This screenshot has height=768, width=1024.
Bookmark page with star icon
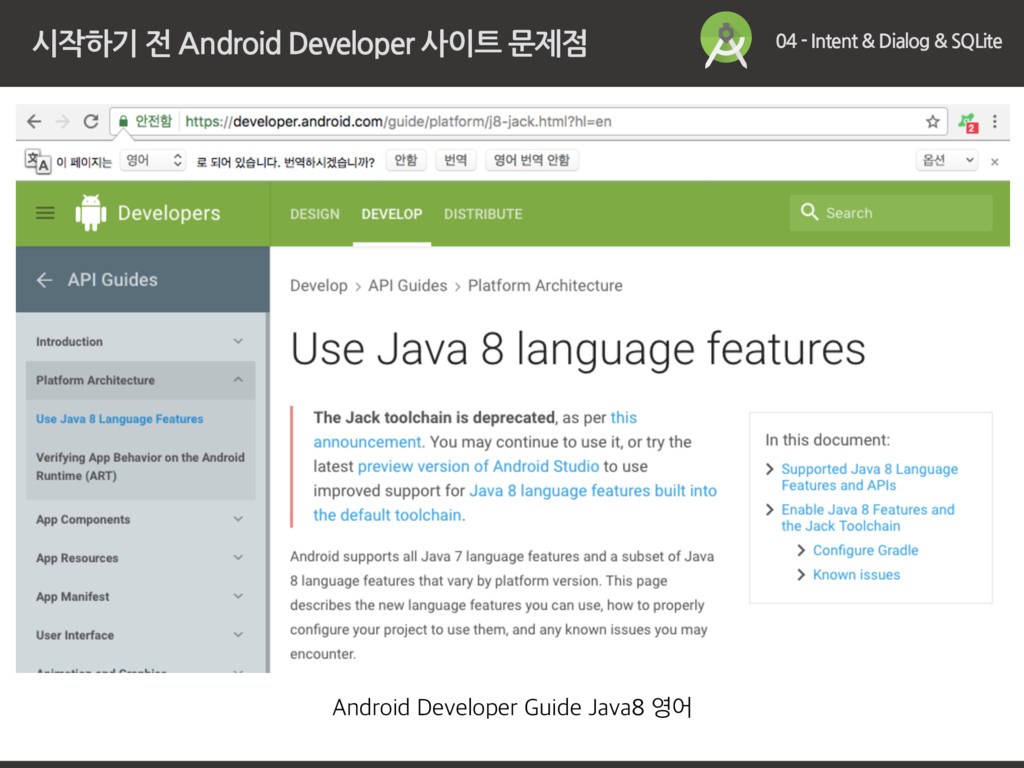pyautogui.click(x=932, y=122)
